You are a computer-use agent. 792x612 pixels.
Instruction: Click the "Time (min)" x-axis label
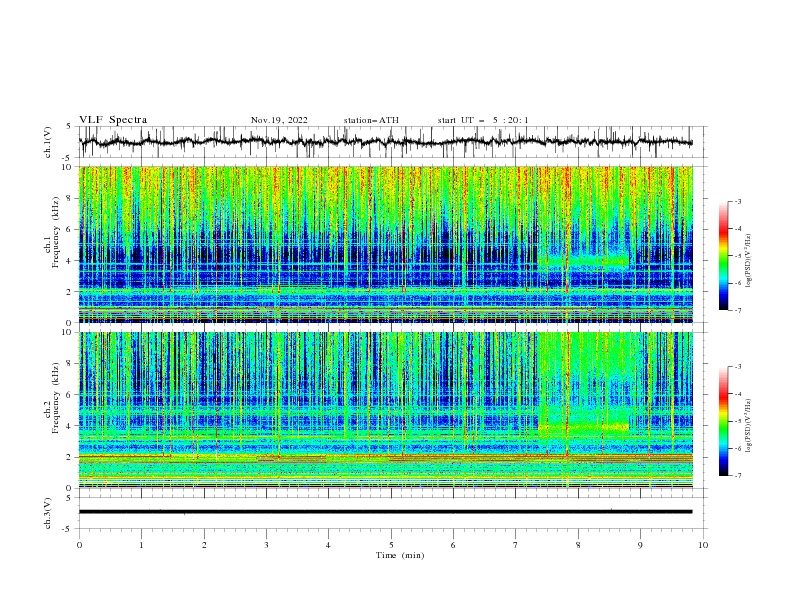400,555
